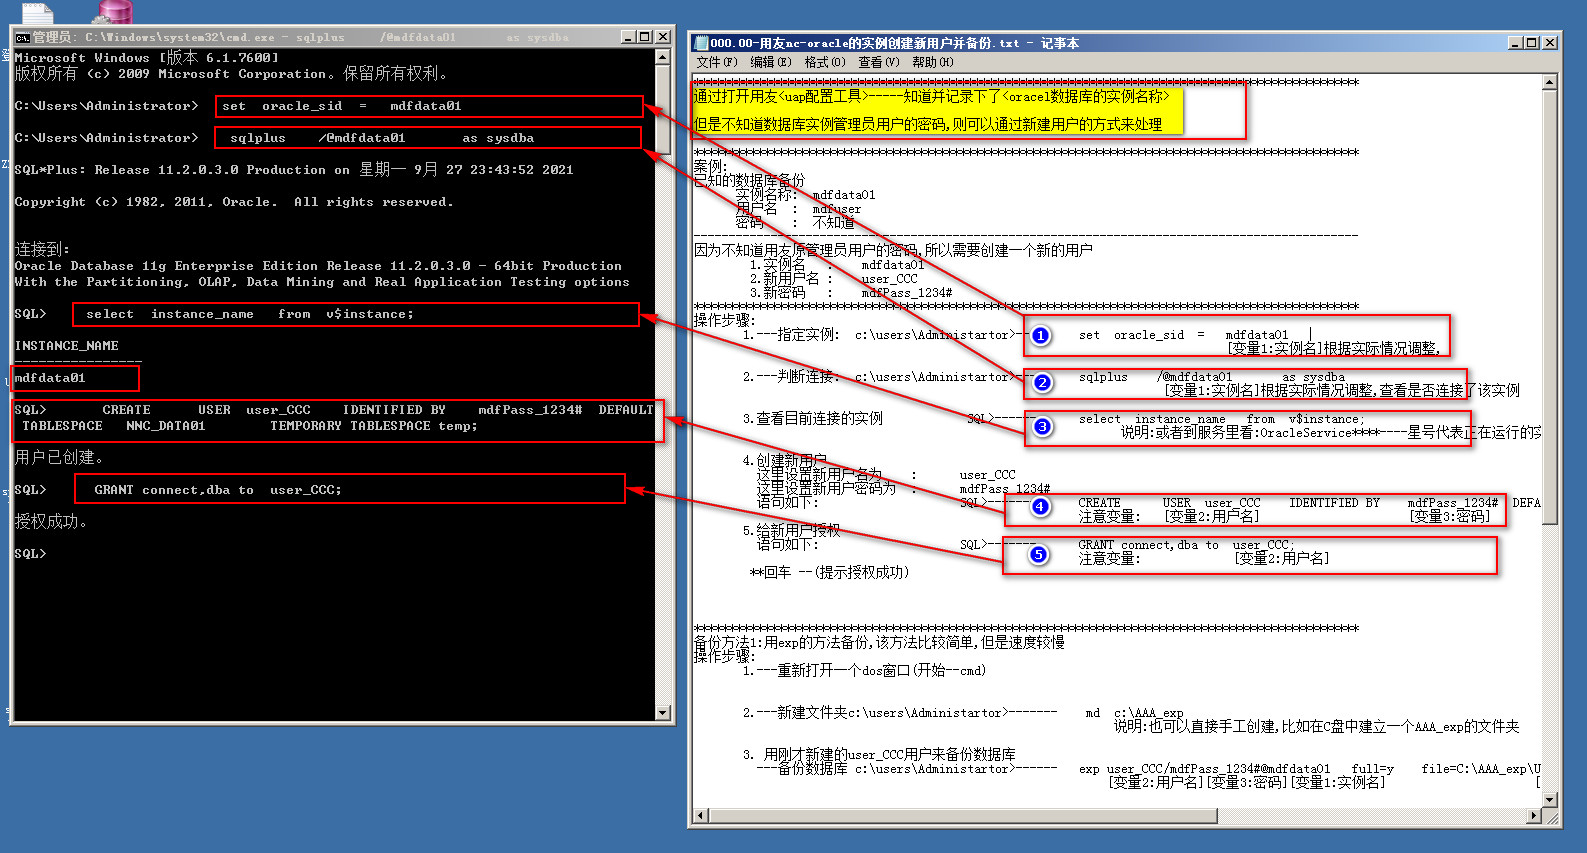The height and width of the screenshot is (853, 1587).
Task: Place cursor on the GRANT connect,dba command line
Action: coord(217,490)
